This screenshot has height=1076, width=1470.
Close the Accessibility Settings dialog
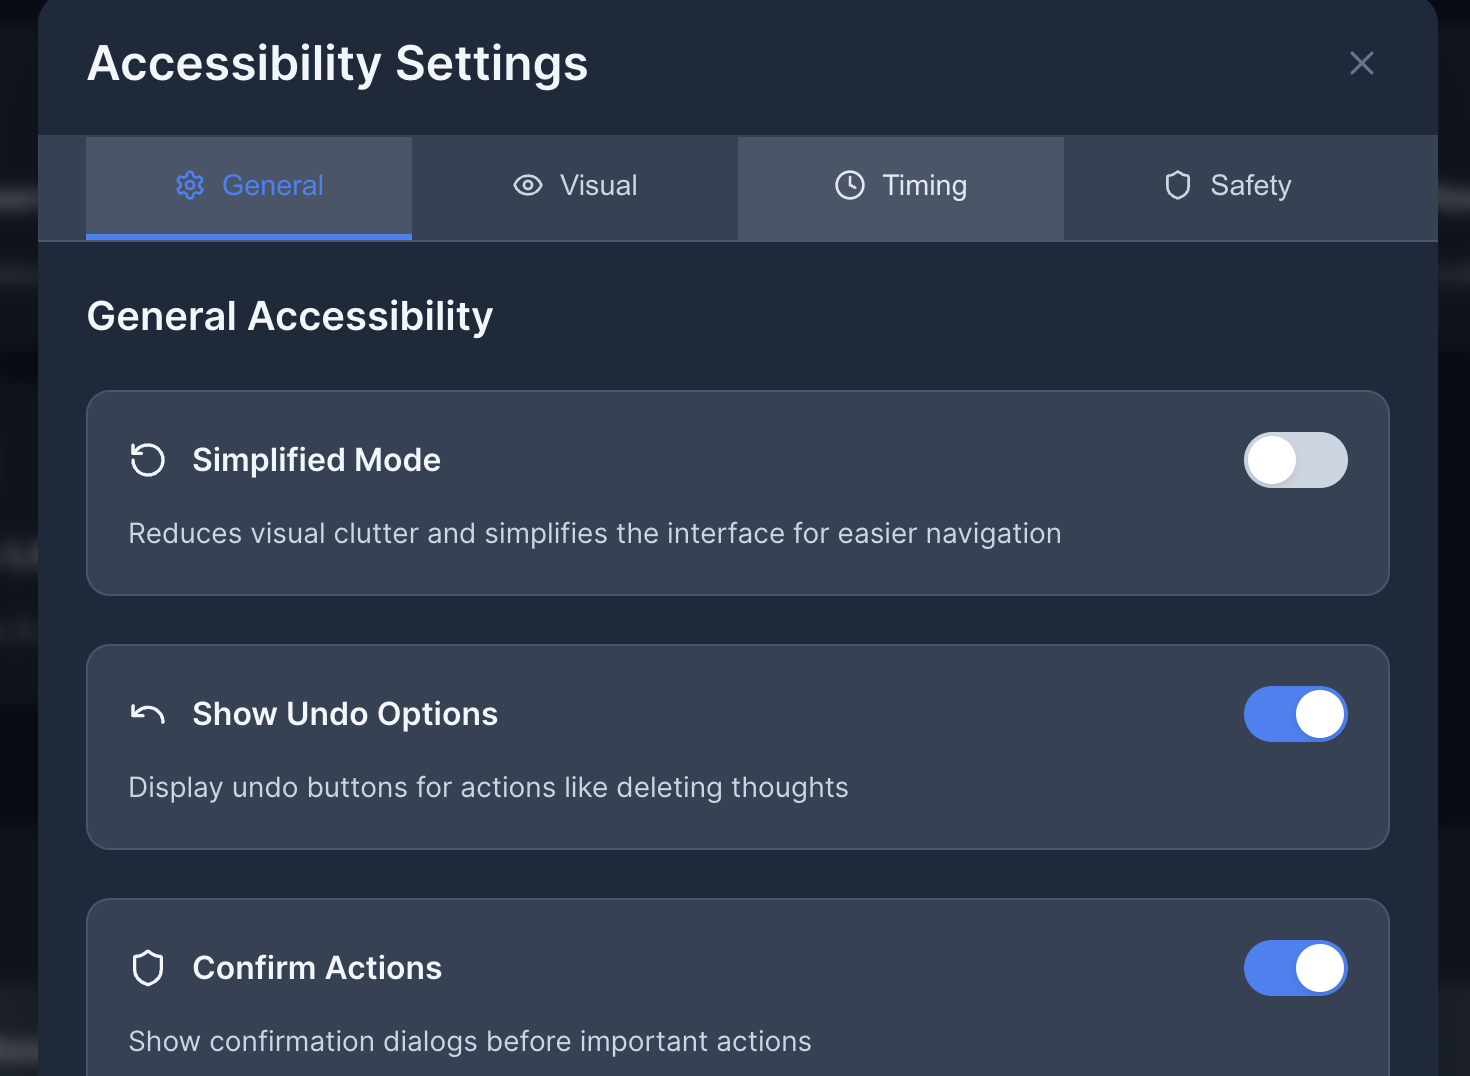tap(1361, 63)
